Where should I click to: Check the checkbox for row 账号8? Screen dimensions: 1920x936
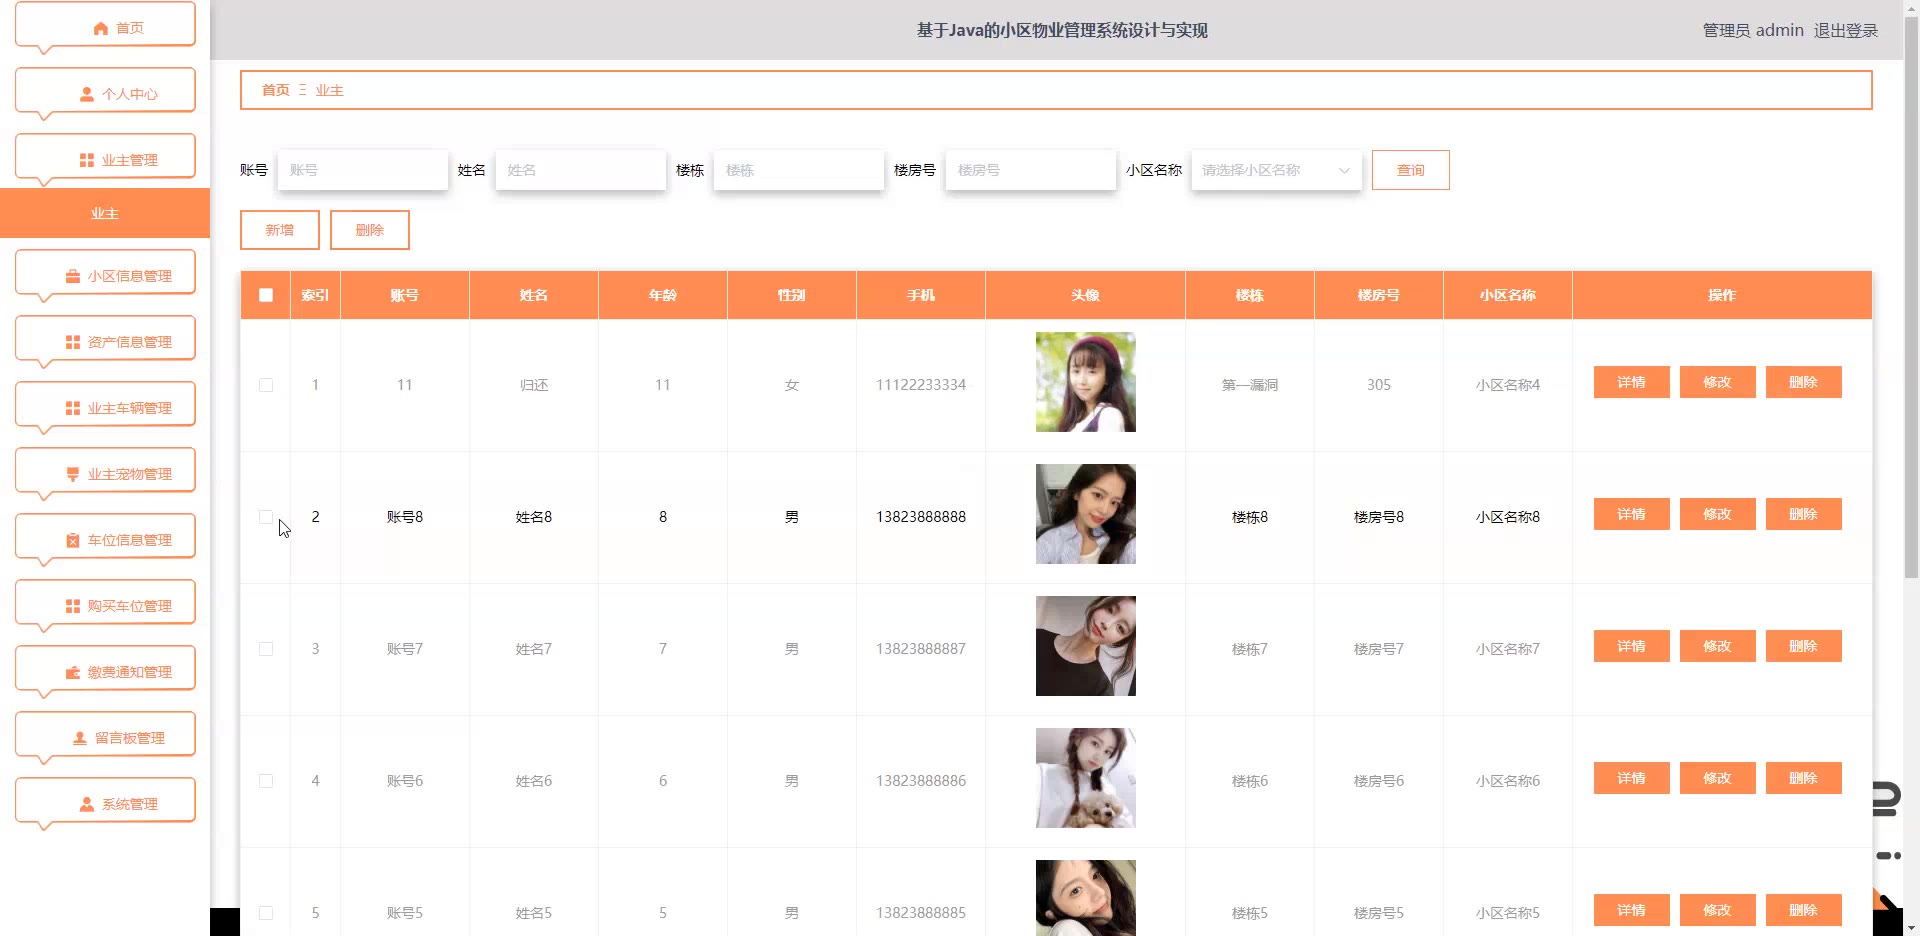click(266, 517)
